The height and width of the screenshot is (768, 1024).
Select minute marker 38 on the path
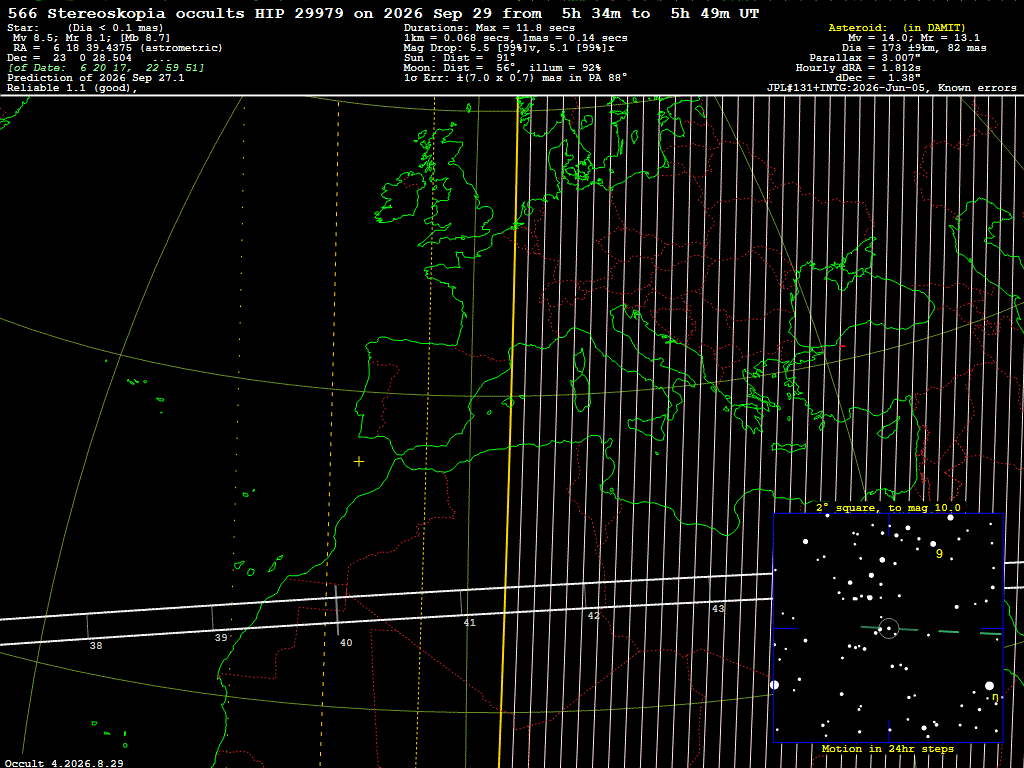(96, 645)
